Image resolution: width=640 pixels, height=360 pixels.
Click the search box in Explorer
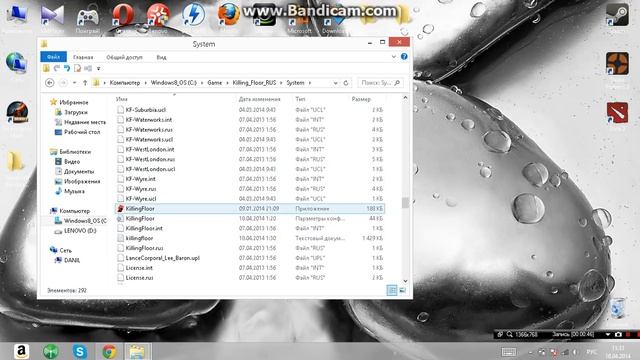pos(380,83)
